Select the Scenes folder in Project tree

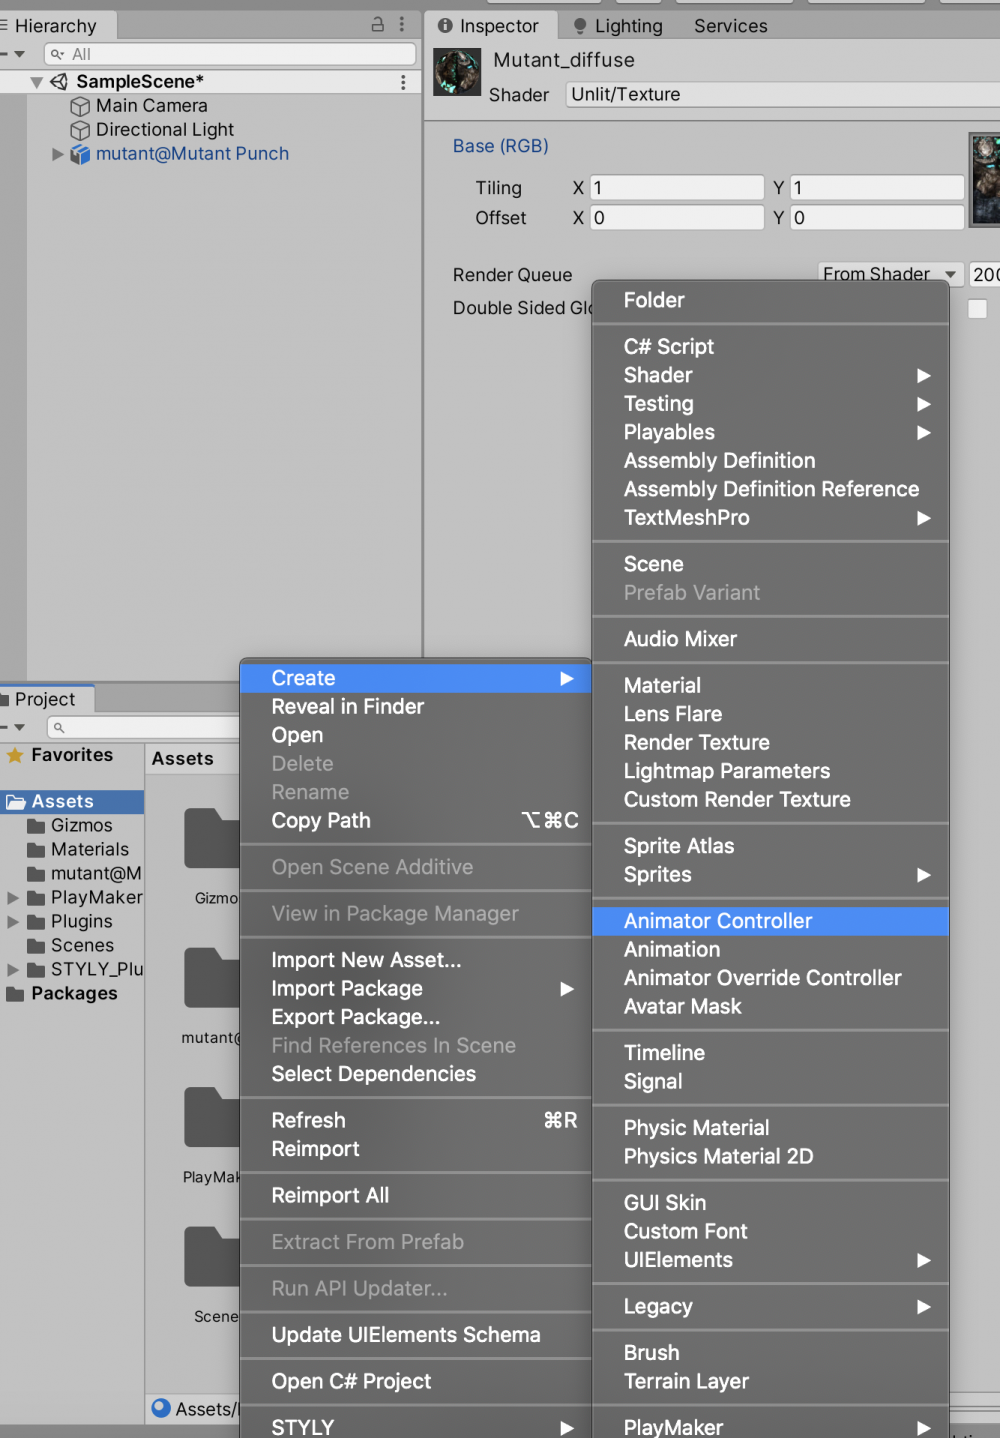coord(82,946)
